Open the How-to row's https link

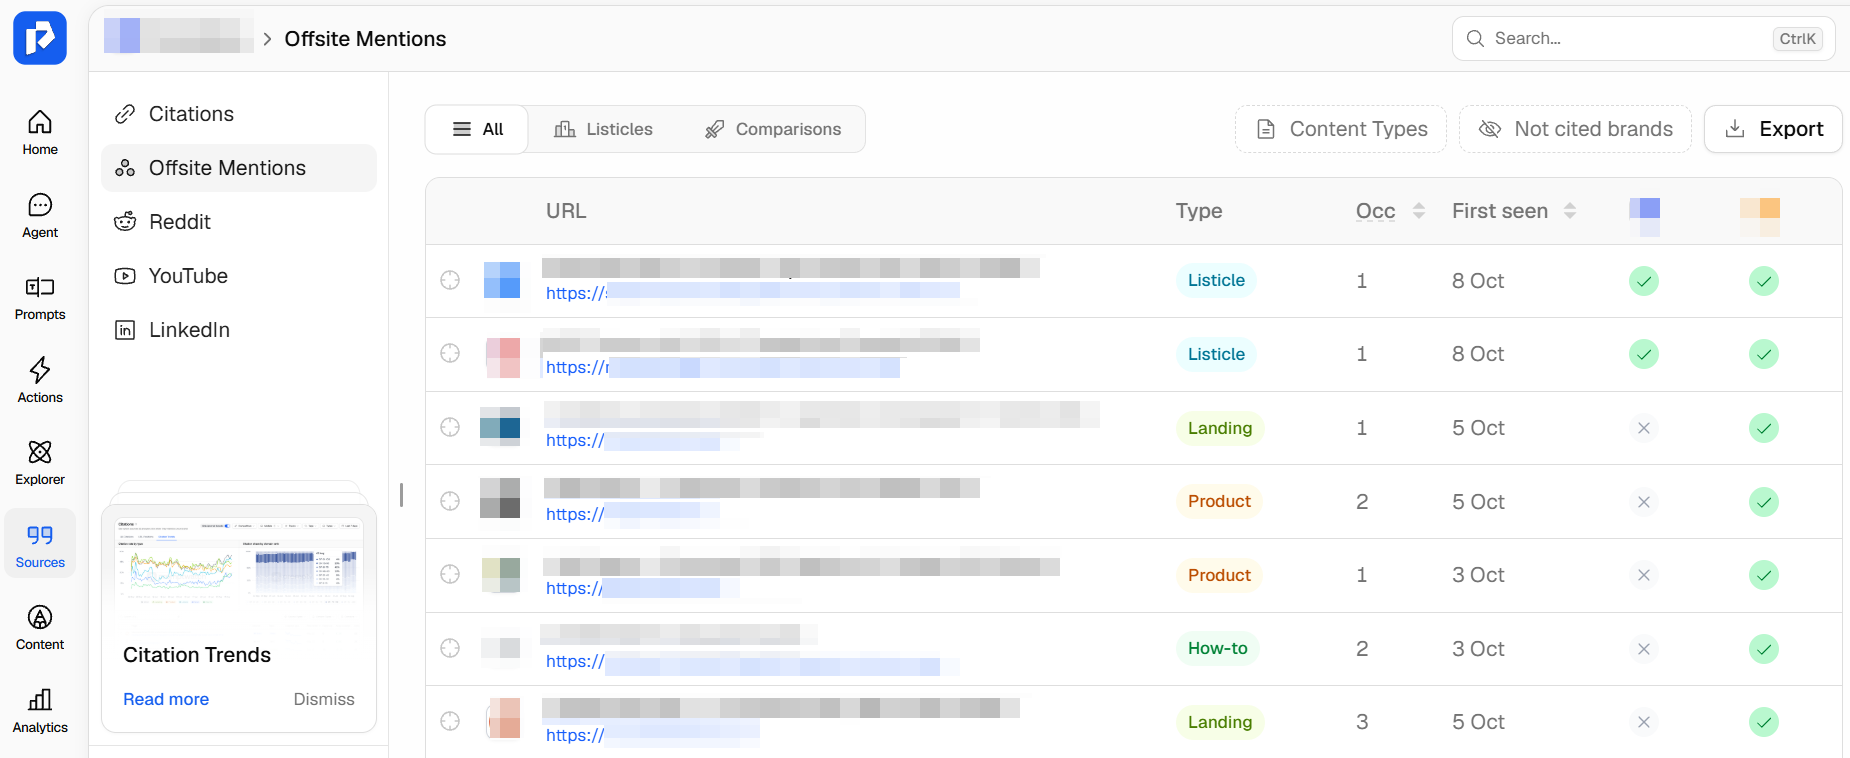742,661
